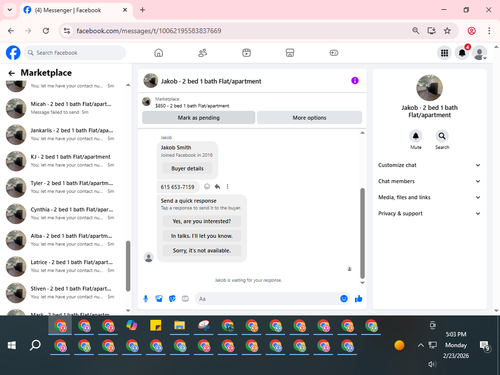
Task: Open the Marketplace storefront icon
Action: pos(290,53)
